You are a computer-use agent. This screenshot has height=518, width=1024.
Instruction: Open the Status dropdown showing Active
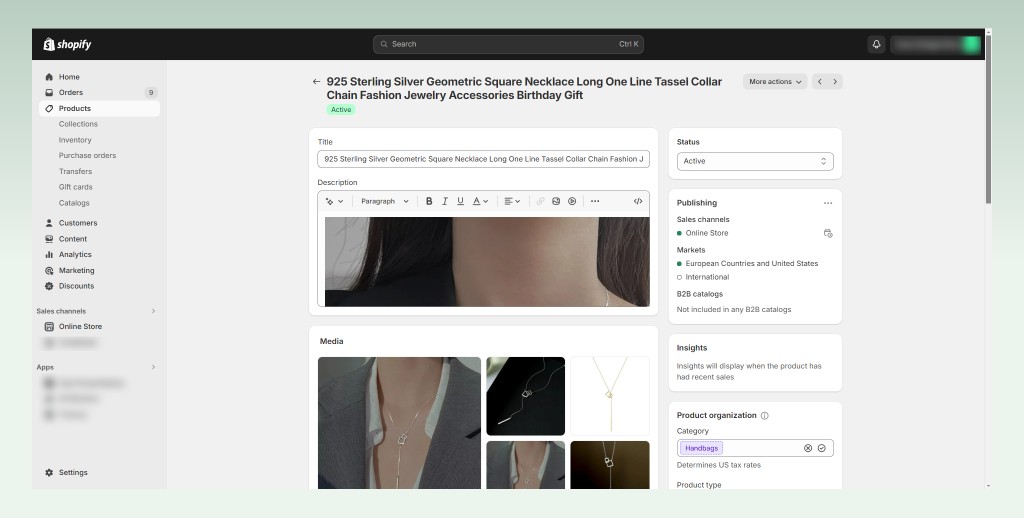755,161
